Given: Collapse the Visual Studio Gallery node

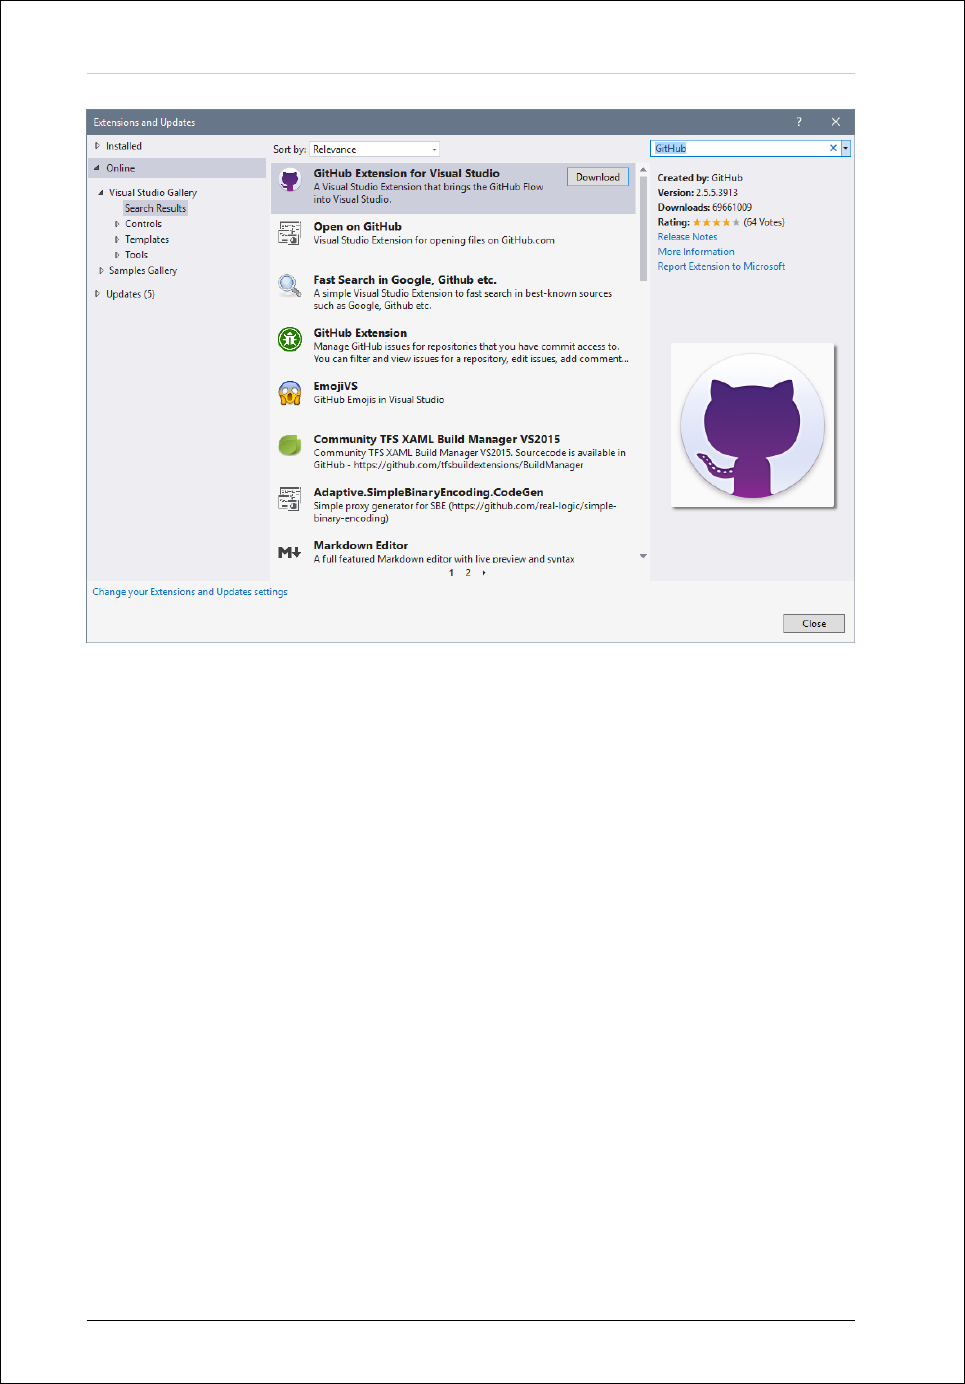Looking at the screenshot, I should [101, 192].
